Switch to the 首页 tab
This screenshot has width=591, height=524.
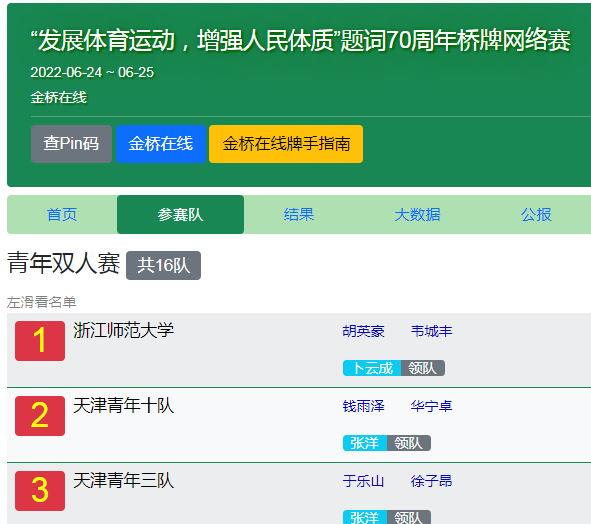62,215
